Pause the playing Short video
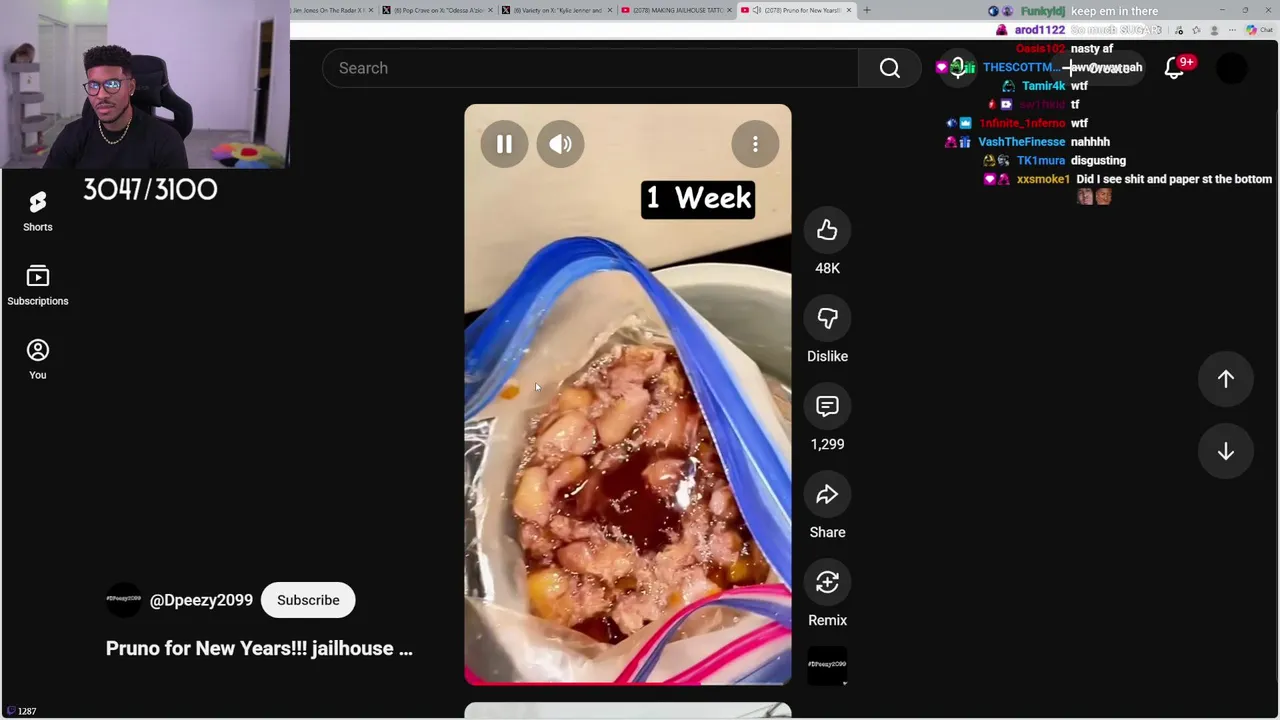Image resolution: width=1280 pixels, height=720 pixels. (504, 145)
